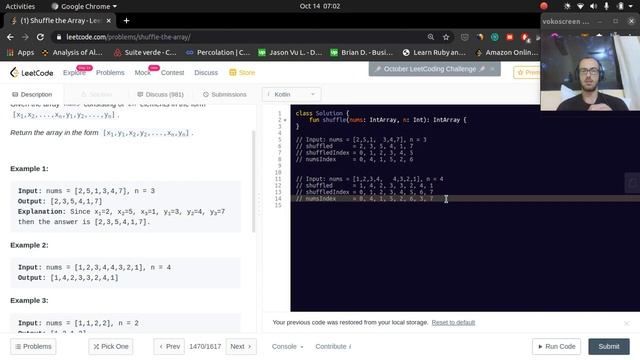Click the Run Code button

point(557,347)
